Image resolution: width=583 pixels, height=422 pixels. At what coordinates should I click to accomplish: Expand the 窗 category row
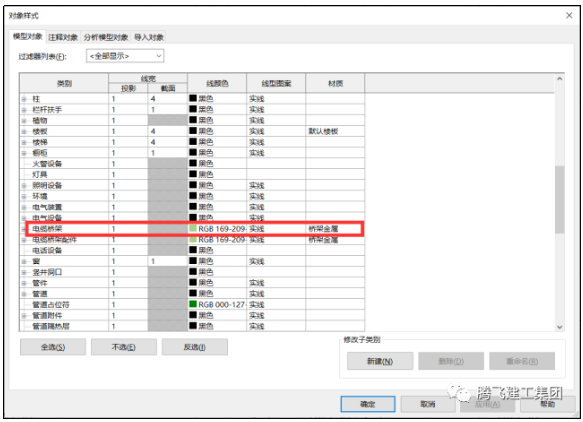(24, 261)
